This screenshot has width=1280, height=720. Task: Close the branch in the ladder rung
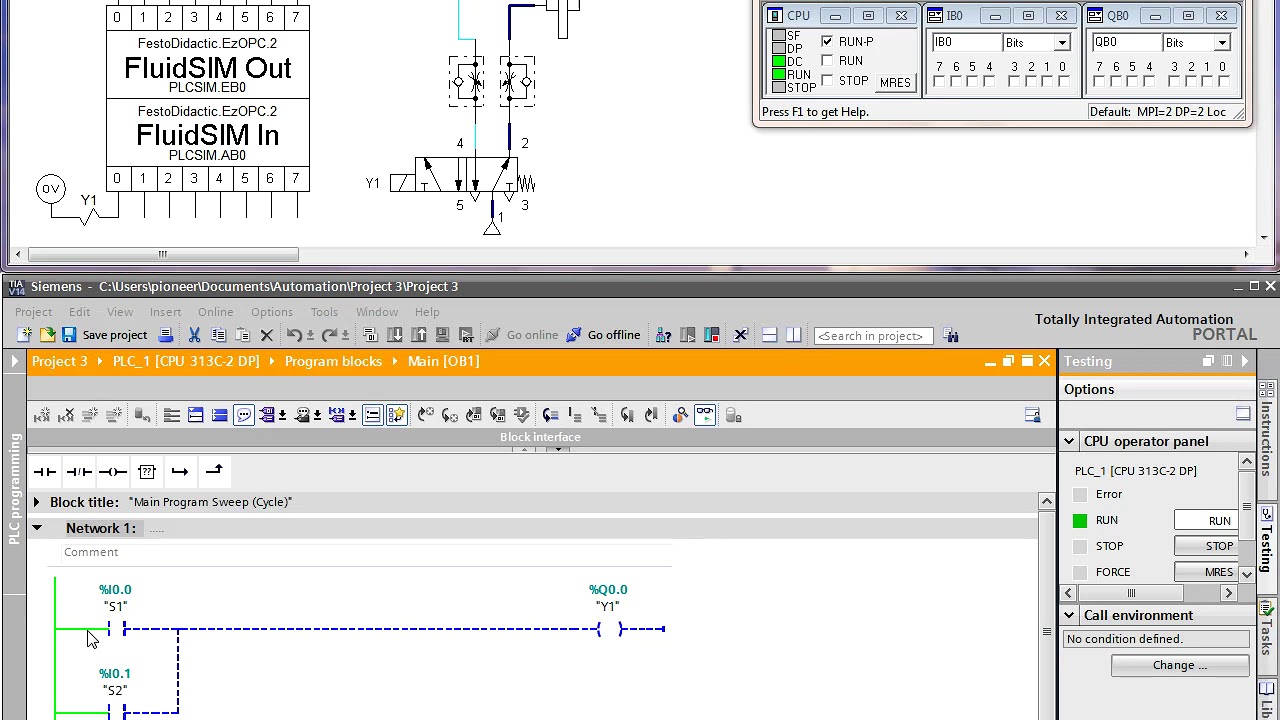click(214, 472)
